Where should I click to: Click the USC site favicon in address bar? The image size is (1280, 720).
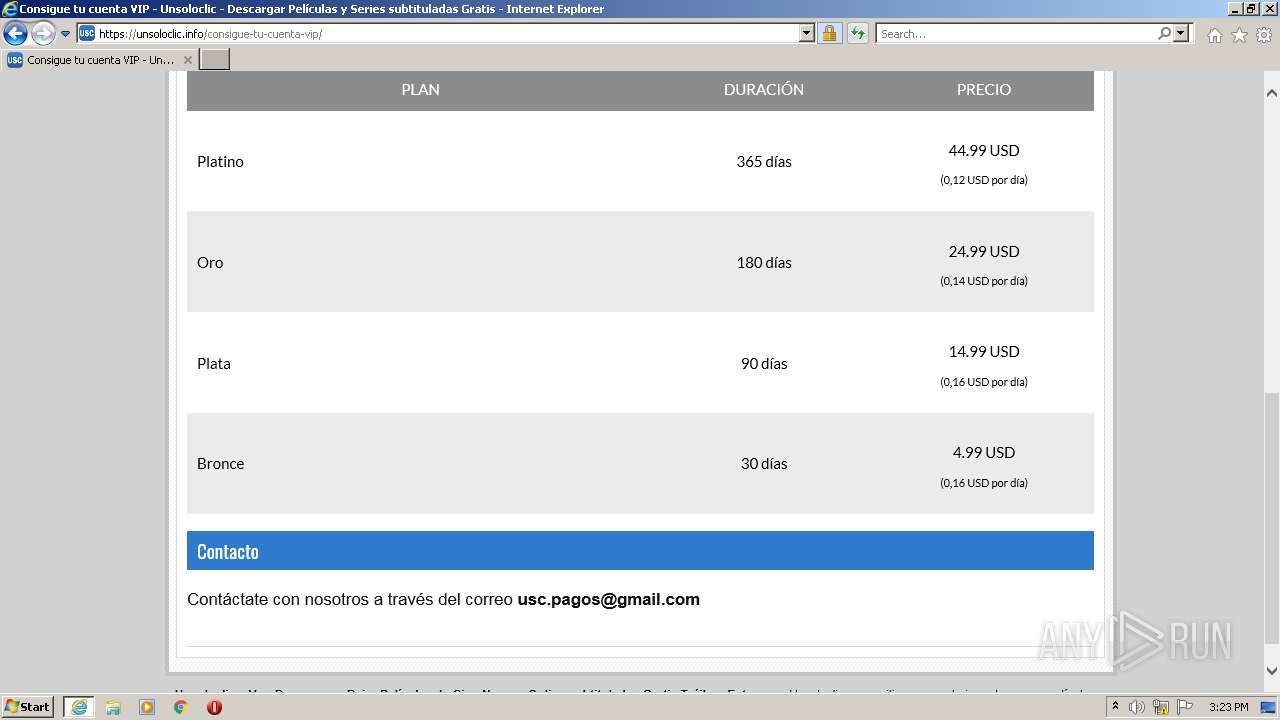(x=87, y=33)
